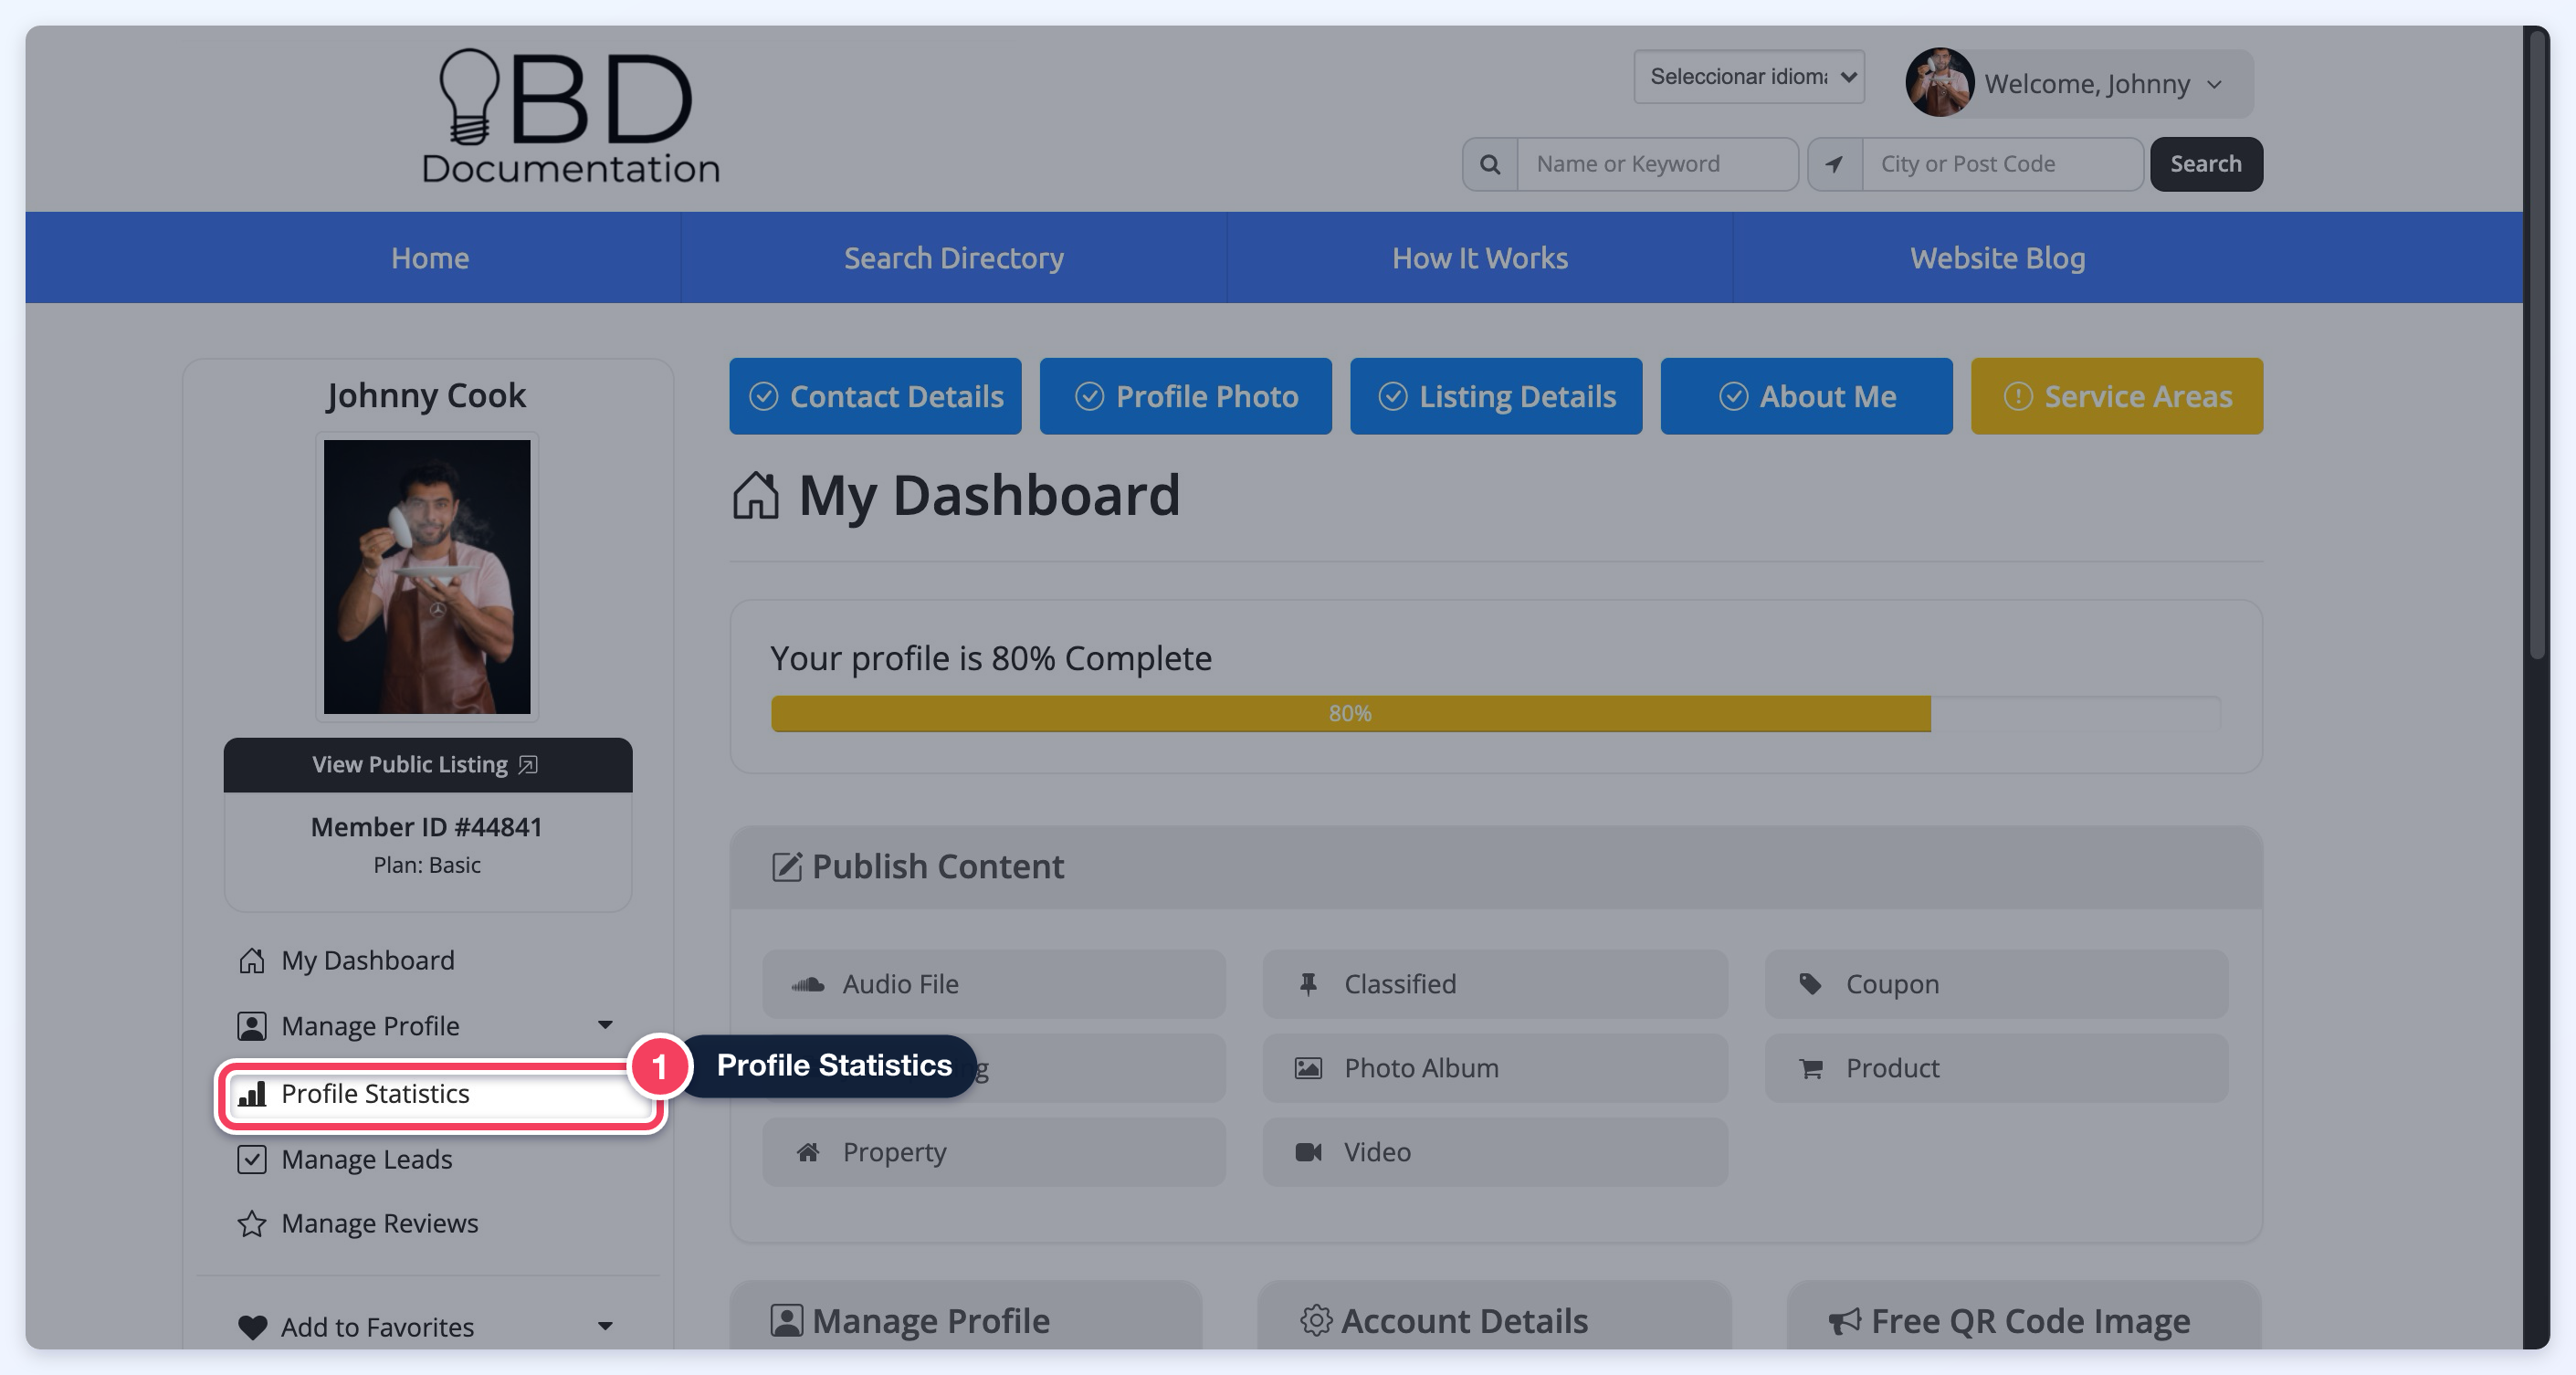Open the Contact Details step button
The image size is (2576, 1375).
click(x=875, y=396)
